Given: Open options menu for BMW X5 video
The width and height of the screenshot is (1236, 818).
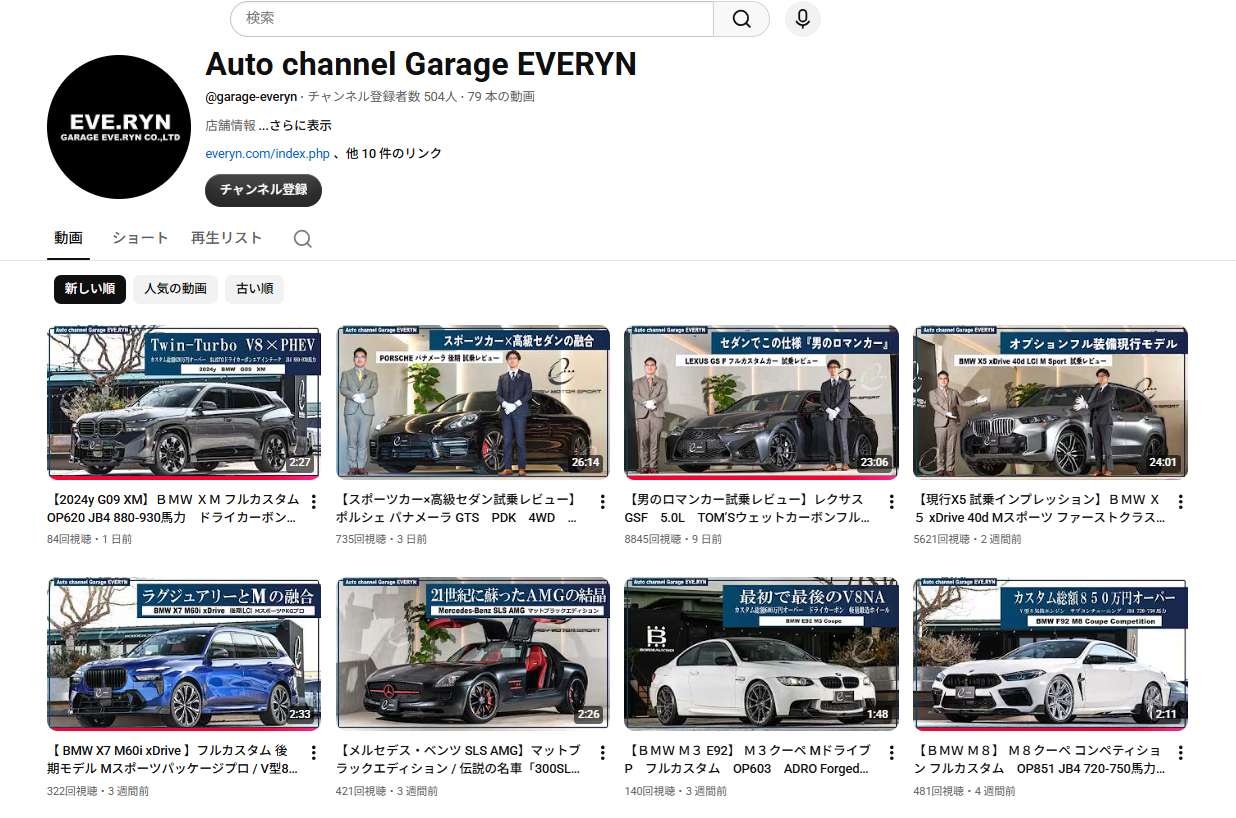Looking at the screenshot, I should (x=1180, y=501).
